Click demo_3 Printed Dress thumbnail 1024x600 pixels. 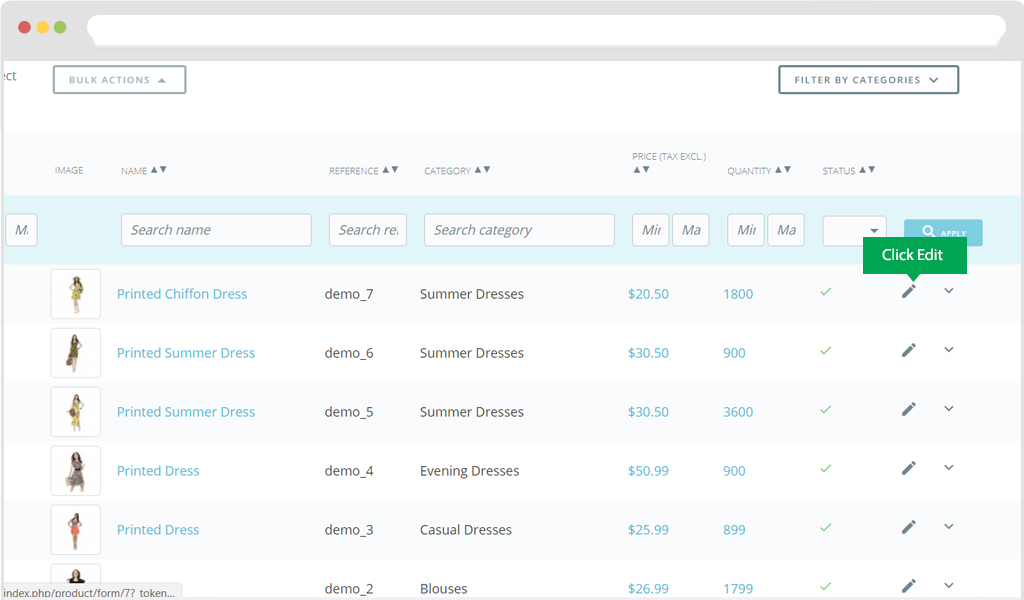tap(76, 529)
